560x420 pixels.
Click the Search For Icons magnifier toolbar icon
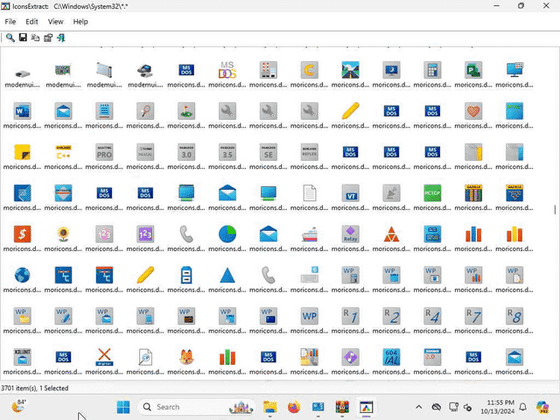[10, 38]
